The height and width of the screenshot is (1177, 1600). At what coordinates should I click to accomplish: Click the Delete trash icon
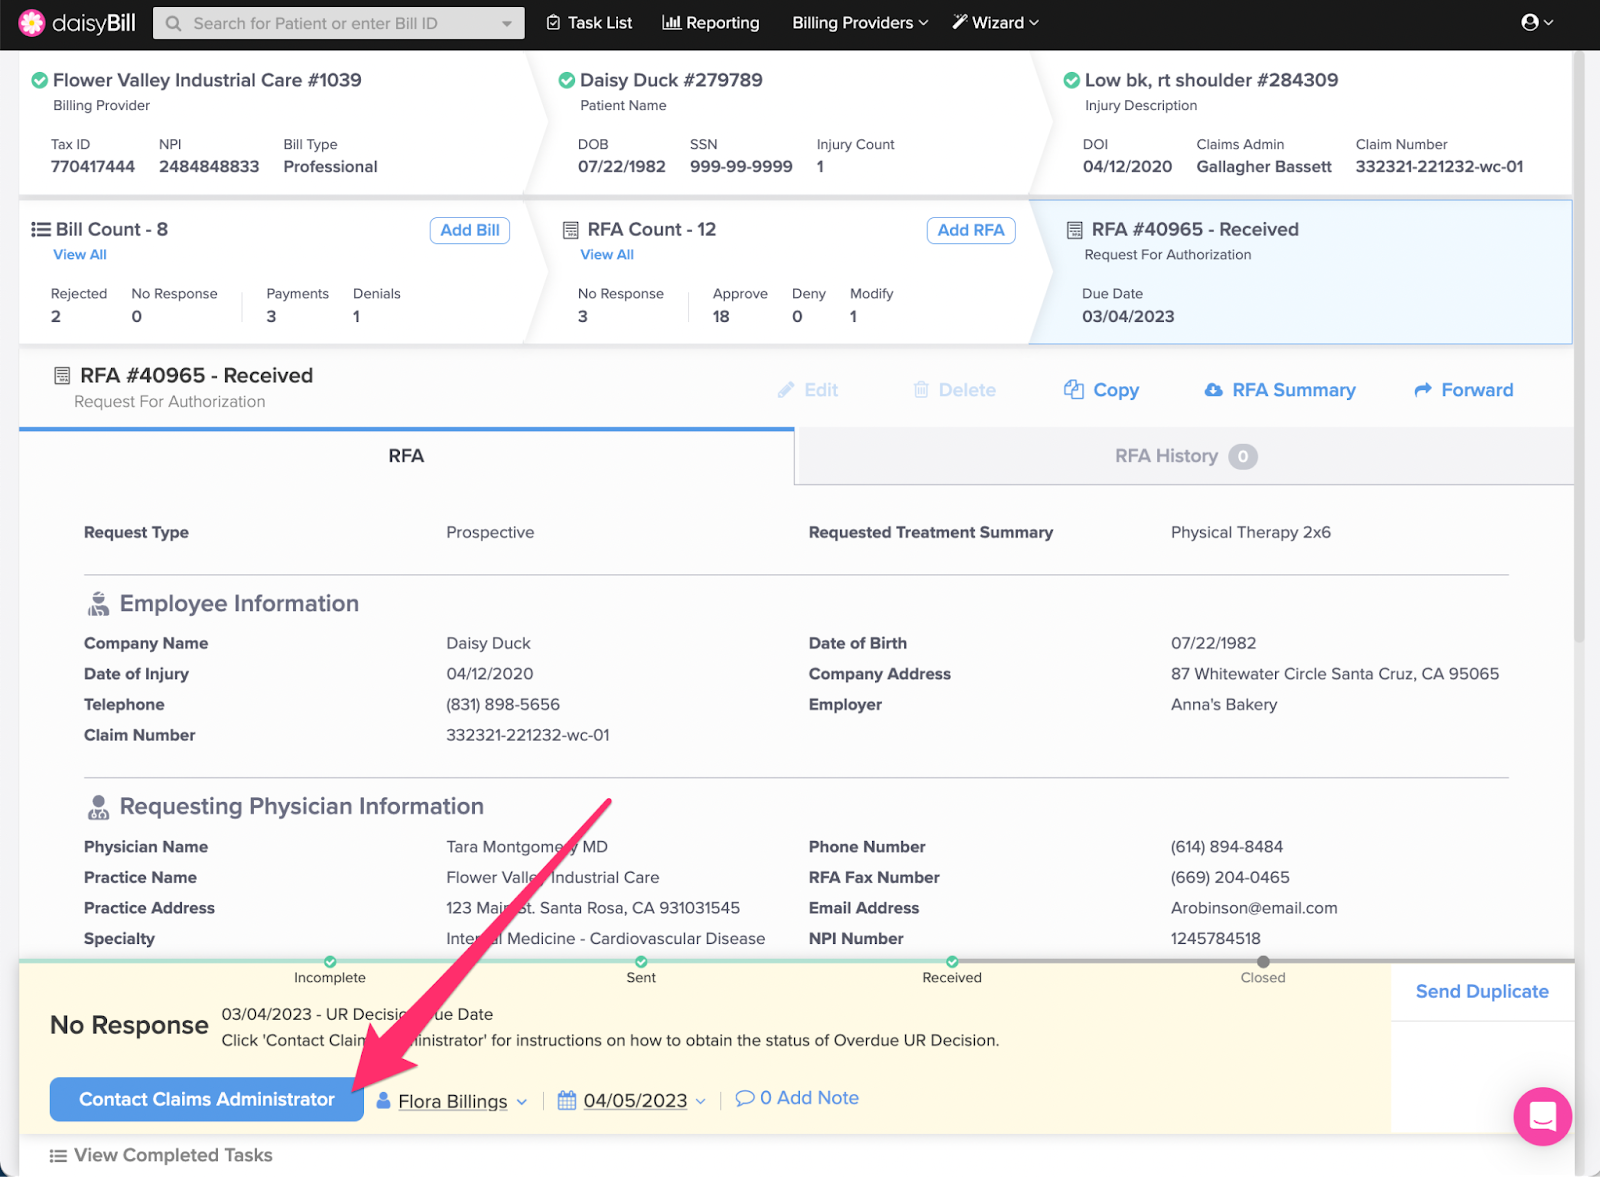921,390
